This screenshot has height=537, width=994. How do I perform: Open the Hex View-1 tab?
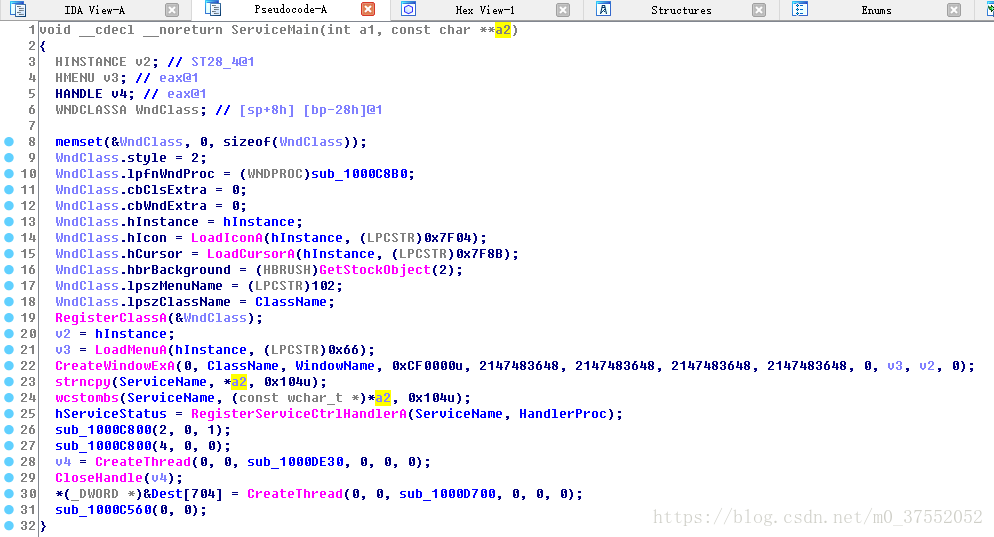pos(485,10)
